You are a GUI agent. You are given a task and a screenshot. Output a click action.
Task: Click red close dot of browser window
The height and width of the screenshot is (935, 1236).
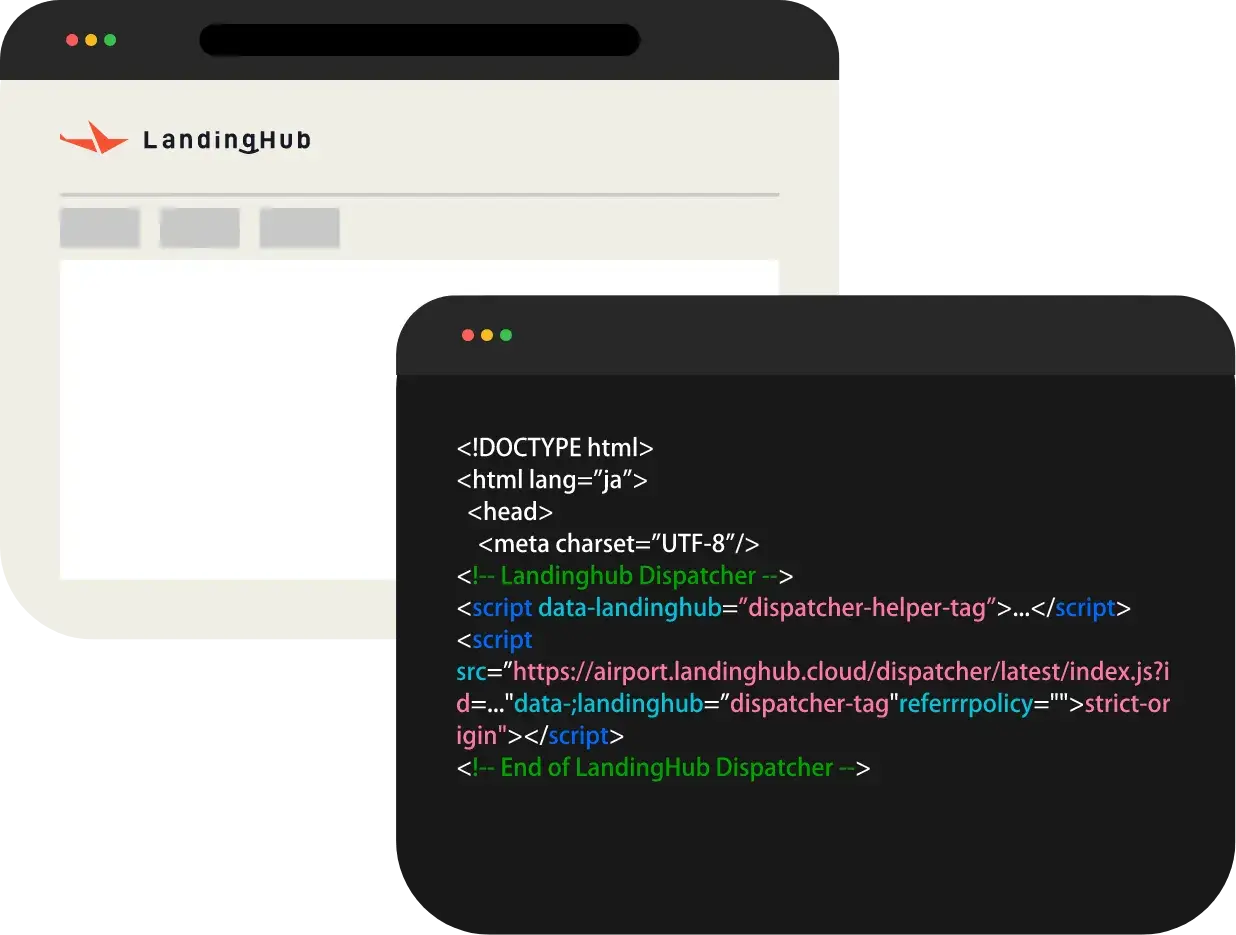[72, 40]
